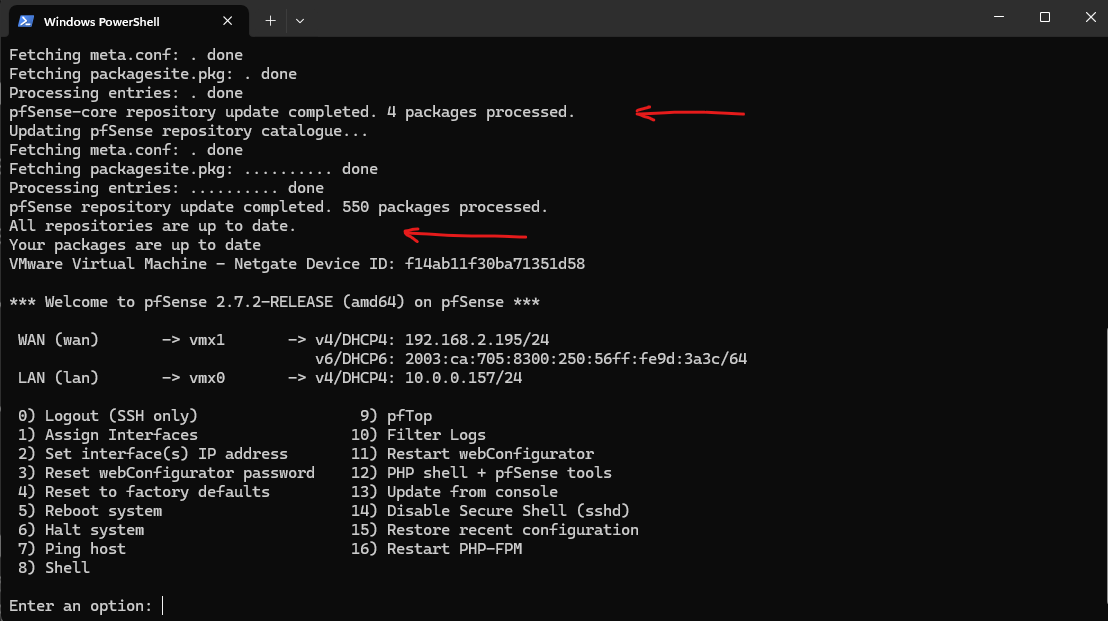The image size is (1108, 621).
Task: Click the cursor after "Enter an option:"
Action: click(x=163, y=606)
